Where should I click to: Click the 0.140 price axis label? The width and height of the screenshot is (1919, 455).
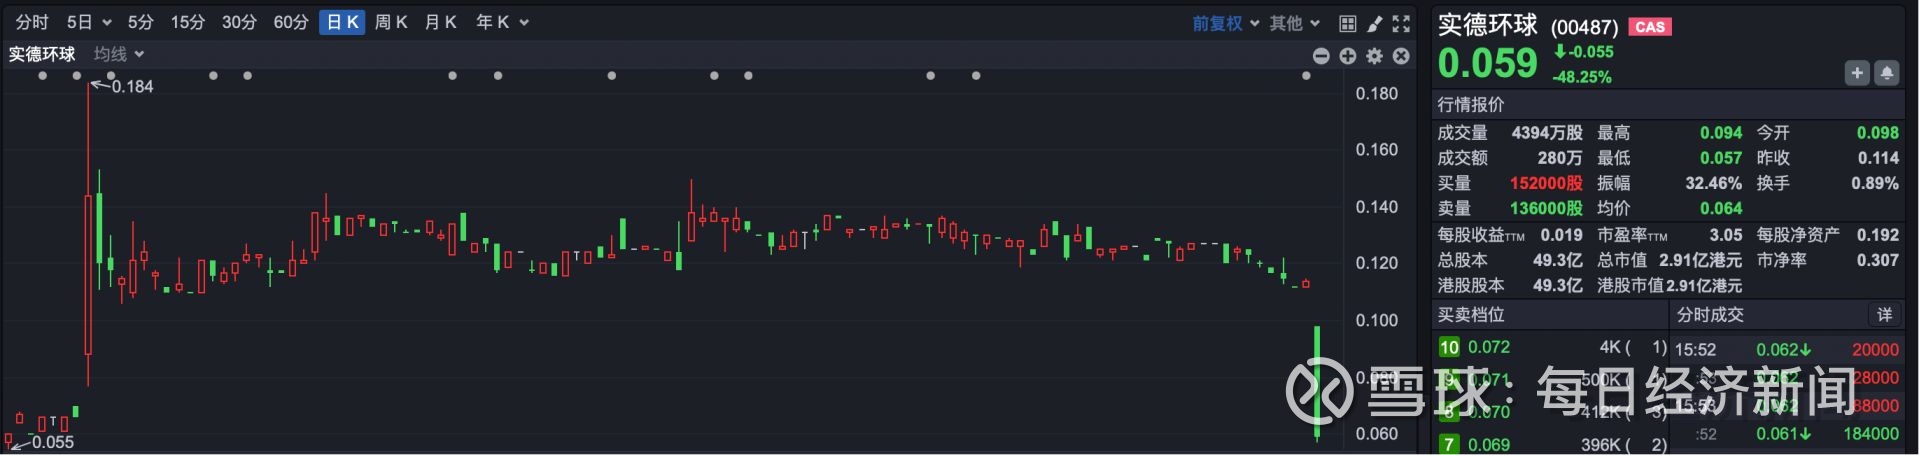click(x=1377, y=207)
